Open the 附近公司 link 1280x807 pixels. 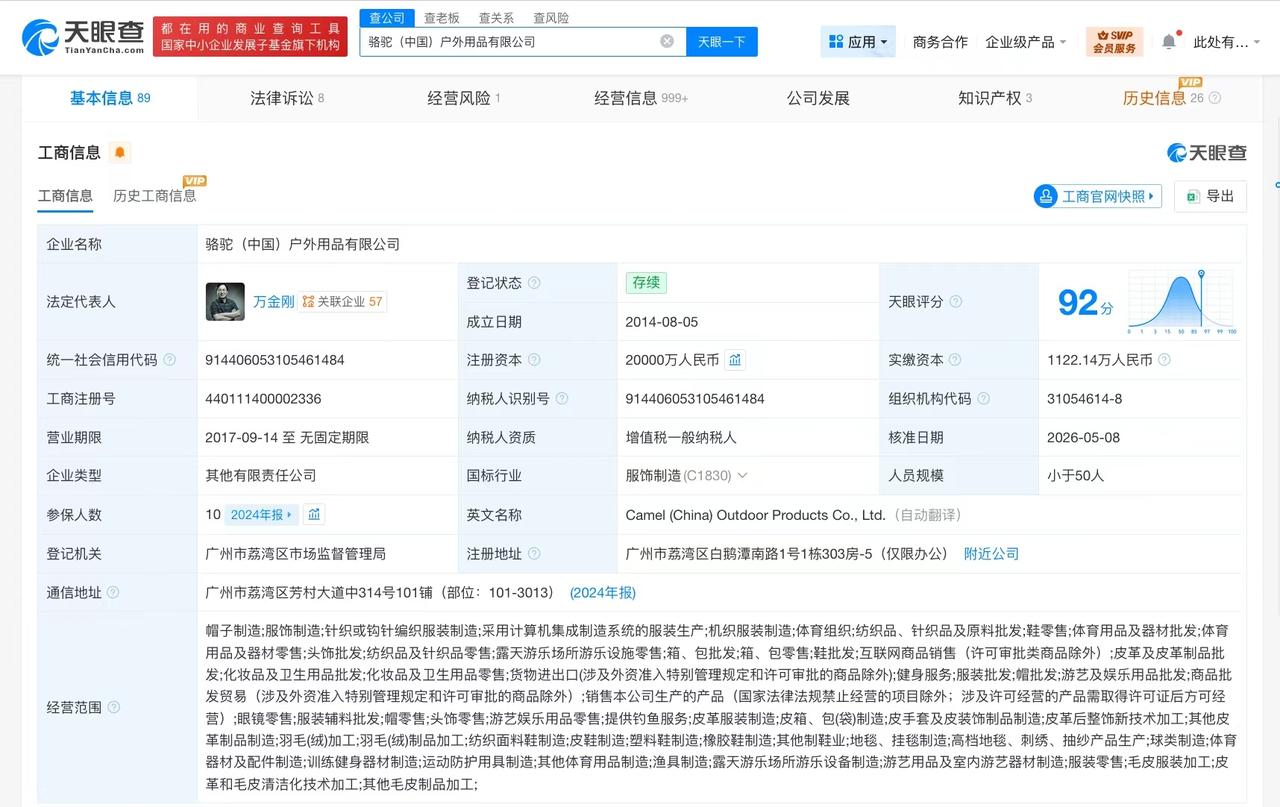pyautogui.click(x=991, y=554)
